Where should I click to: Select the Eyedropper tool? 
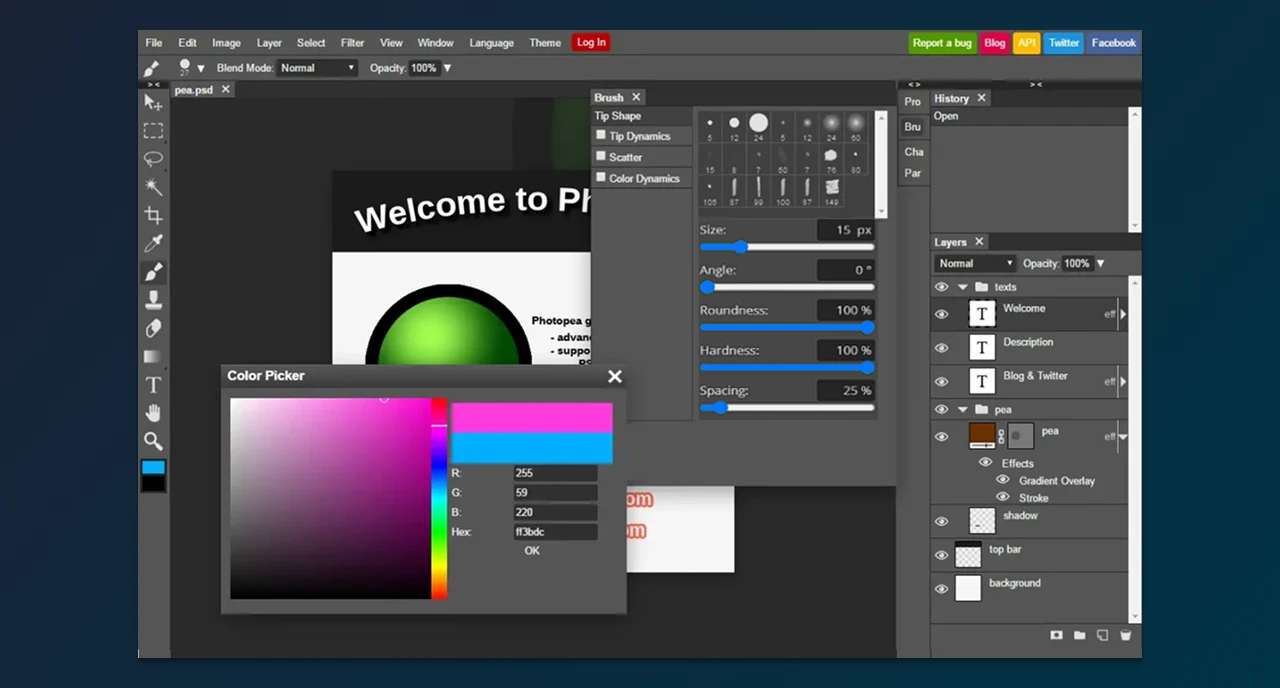pos(153,244)
